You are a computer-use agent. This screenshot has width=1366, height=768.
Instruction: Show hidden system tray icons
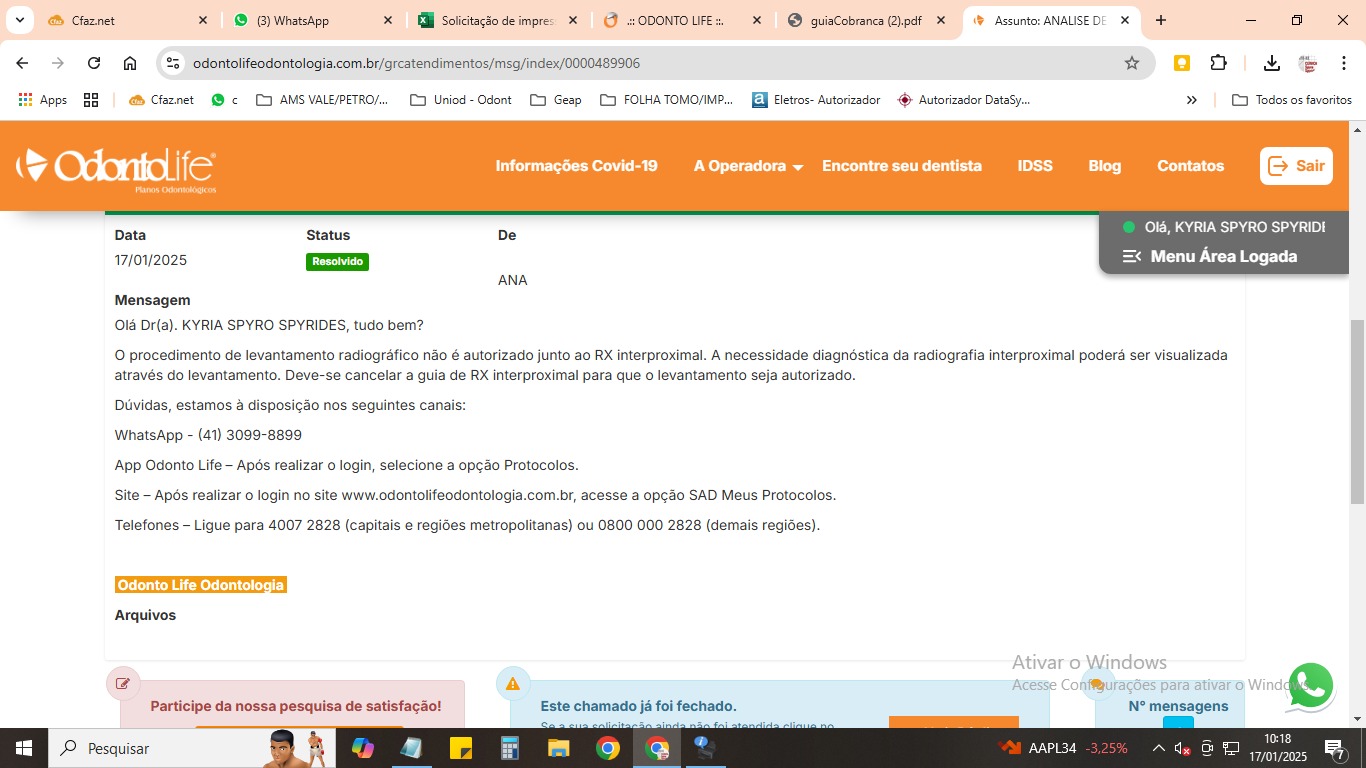pyautogui.click(x=1159, y=748)
